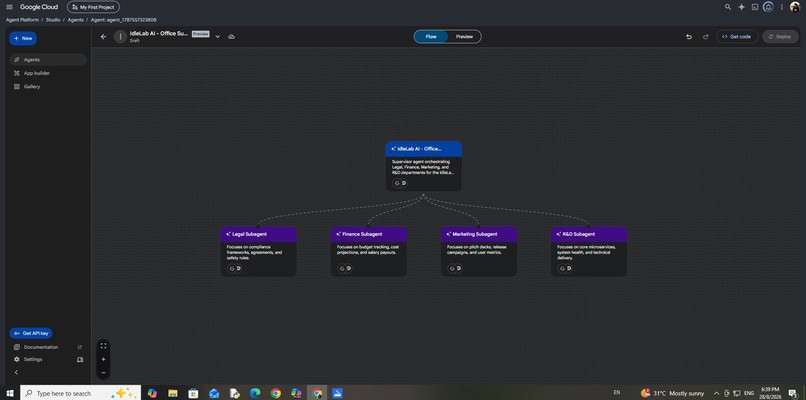Open the notifications bell icon
Image resolution: width=806 pixels, height=400 pixels.
pyautogui.click(x=768, y=7)
